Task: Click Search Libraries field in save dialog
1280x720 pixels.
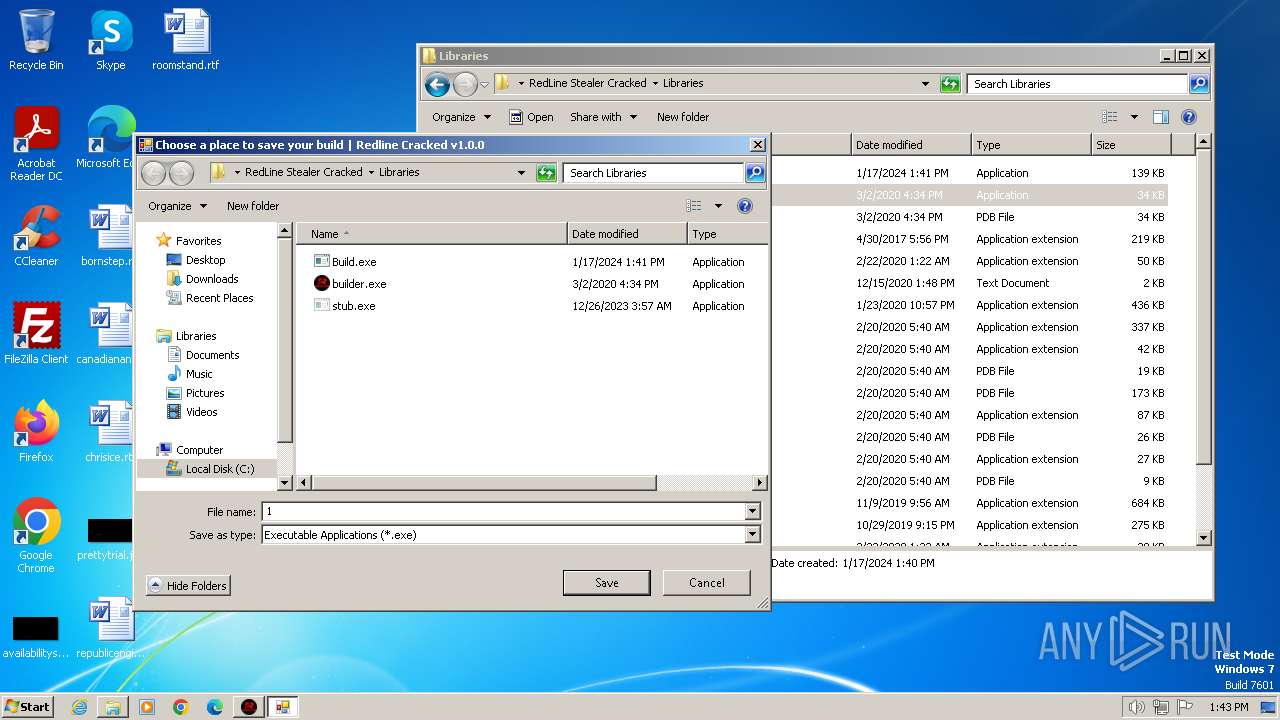Action: tap(654, 173)
